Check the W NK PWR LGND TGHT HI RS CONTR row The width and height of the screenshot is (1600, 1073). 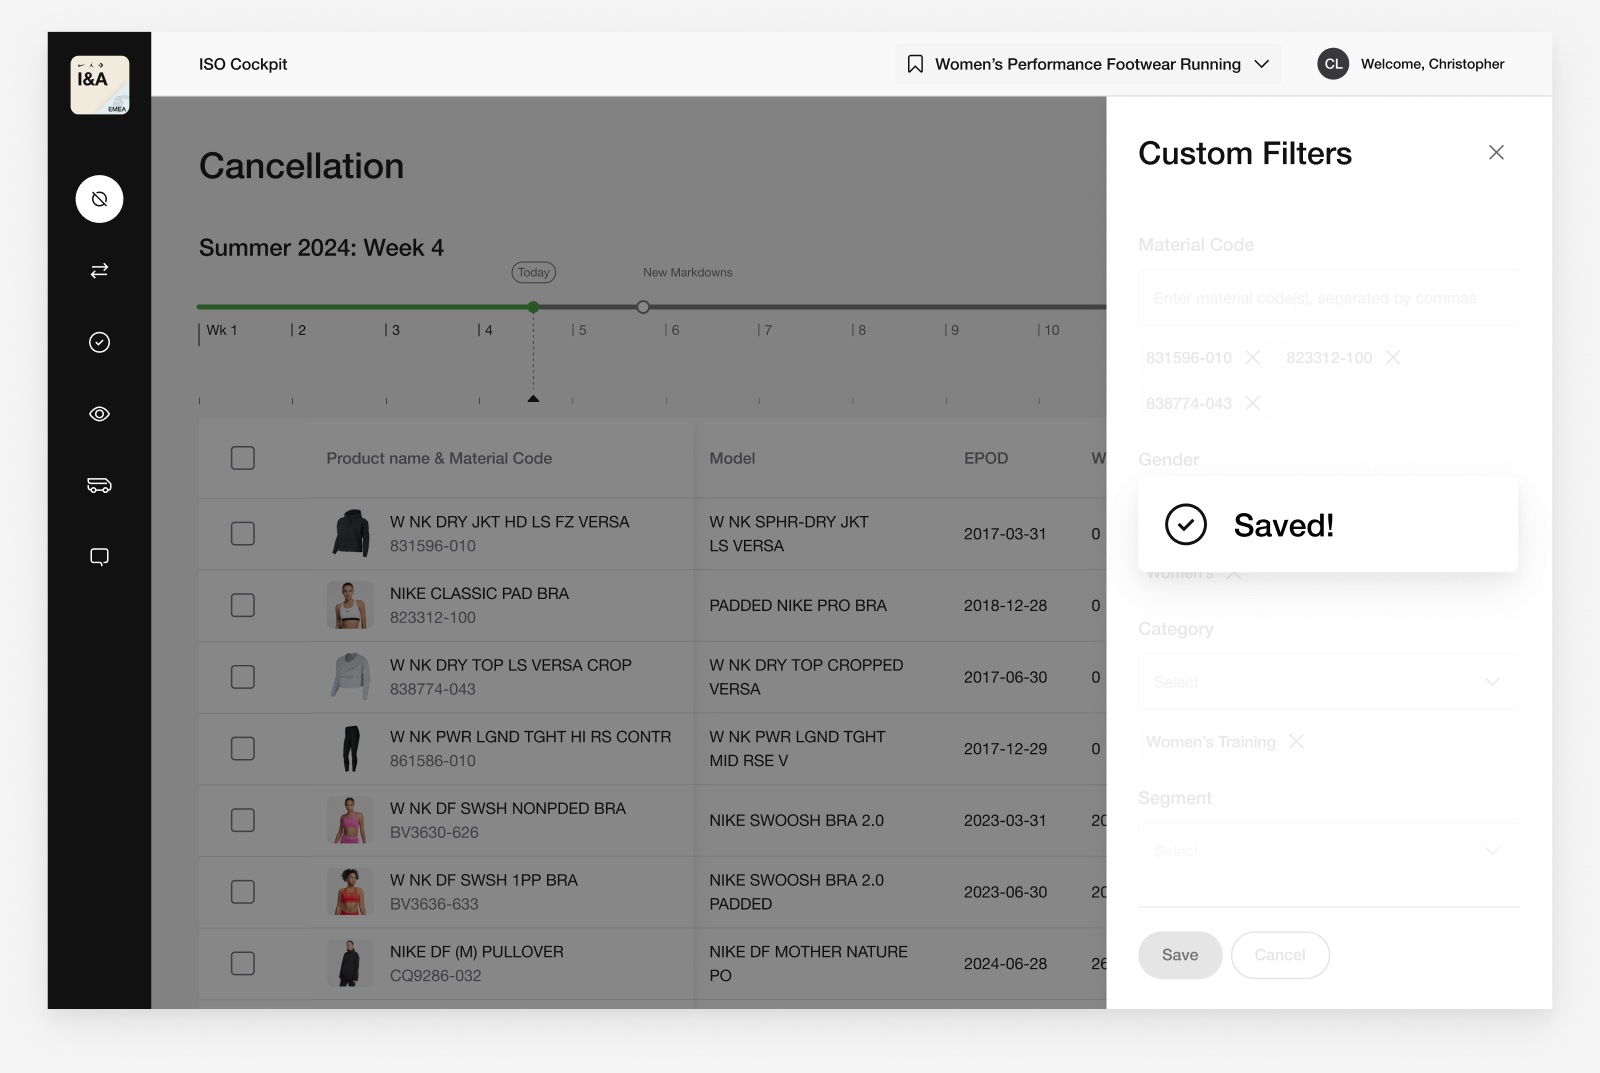242,749
